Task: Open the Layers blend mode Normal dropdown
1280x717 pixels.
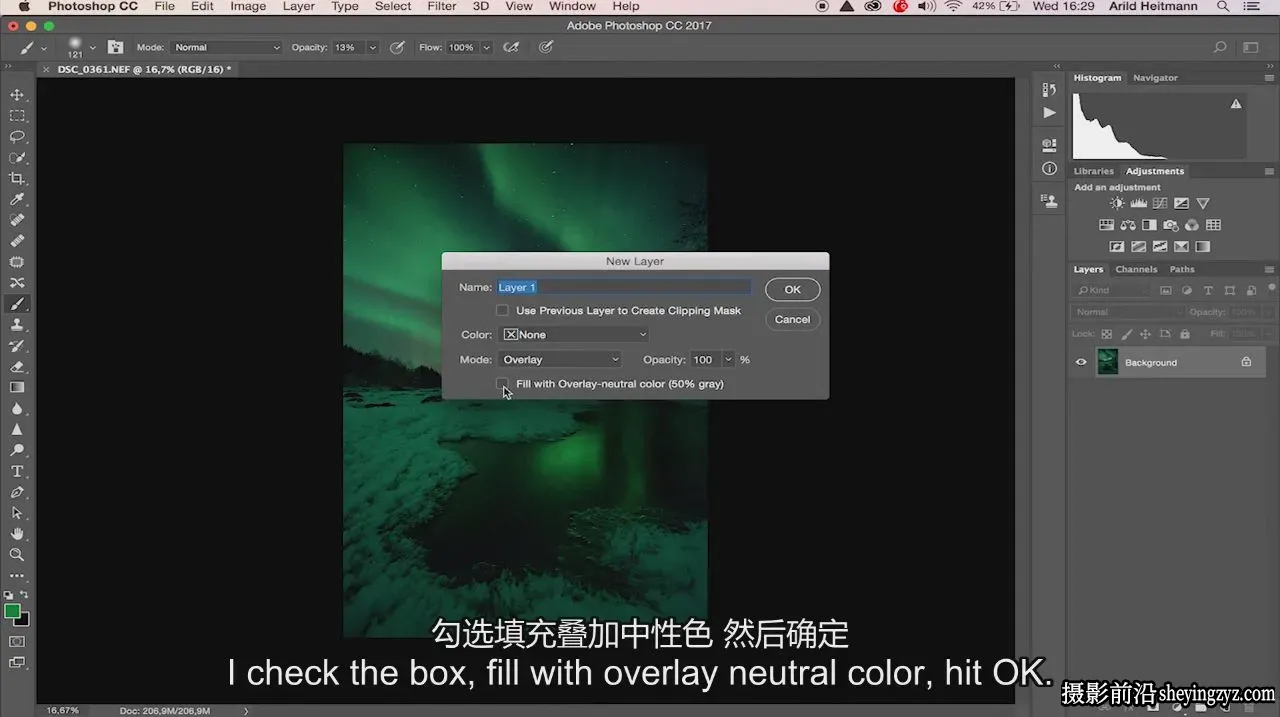Action: (1127, 312)
